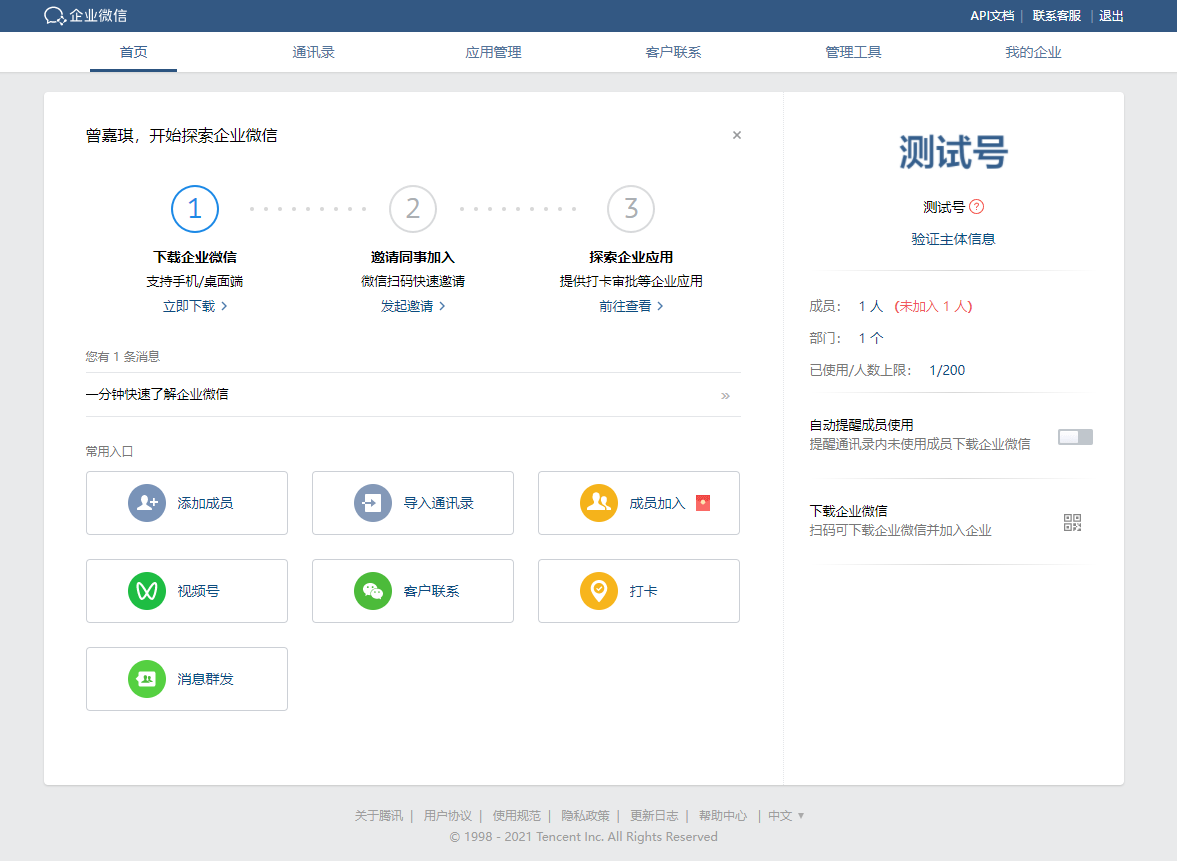
Task: Click the red question mark beside 测试号
Action: pyautogui.click(x=977, y=206)
